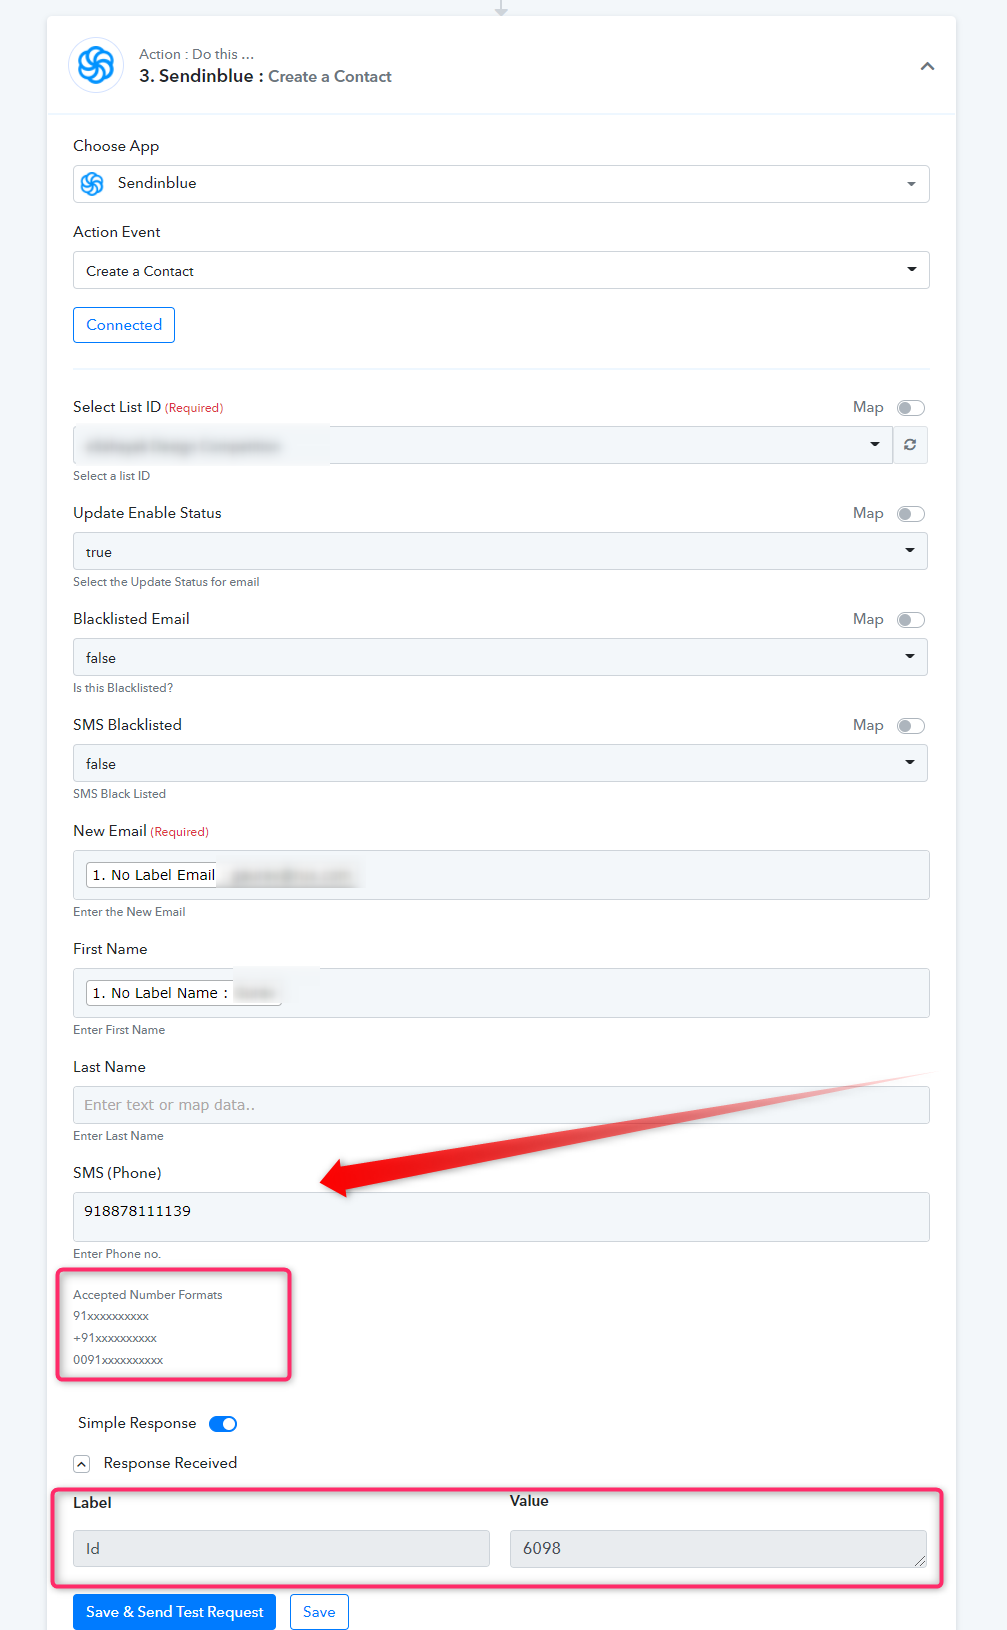This screenshot has height=1630, width=1007.
Task: Collapse the Response Received section arrow
Action: pyautogui.click(x=82, y=1464)
